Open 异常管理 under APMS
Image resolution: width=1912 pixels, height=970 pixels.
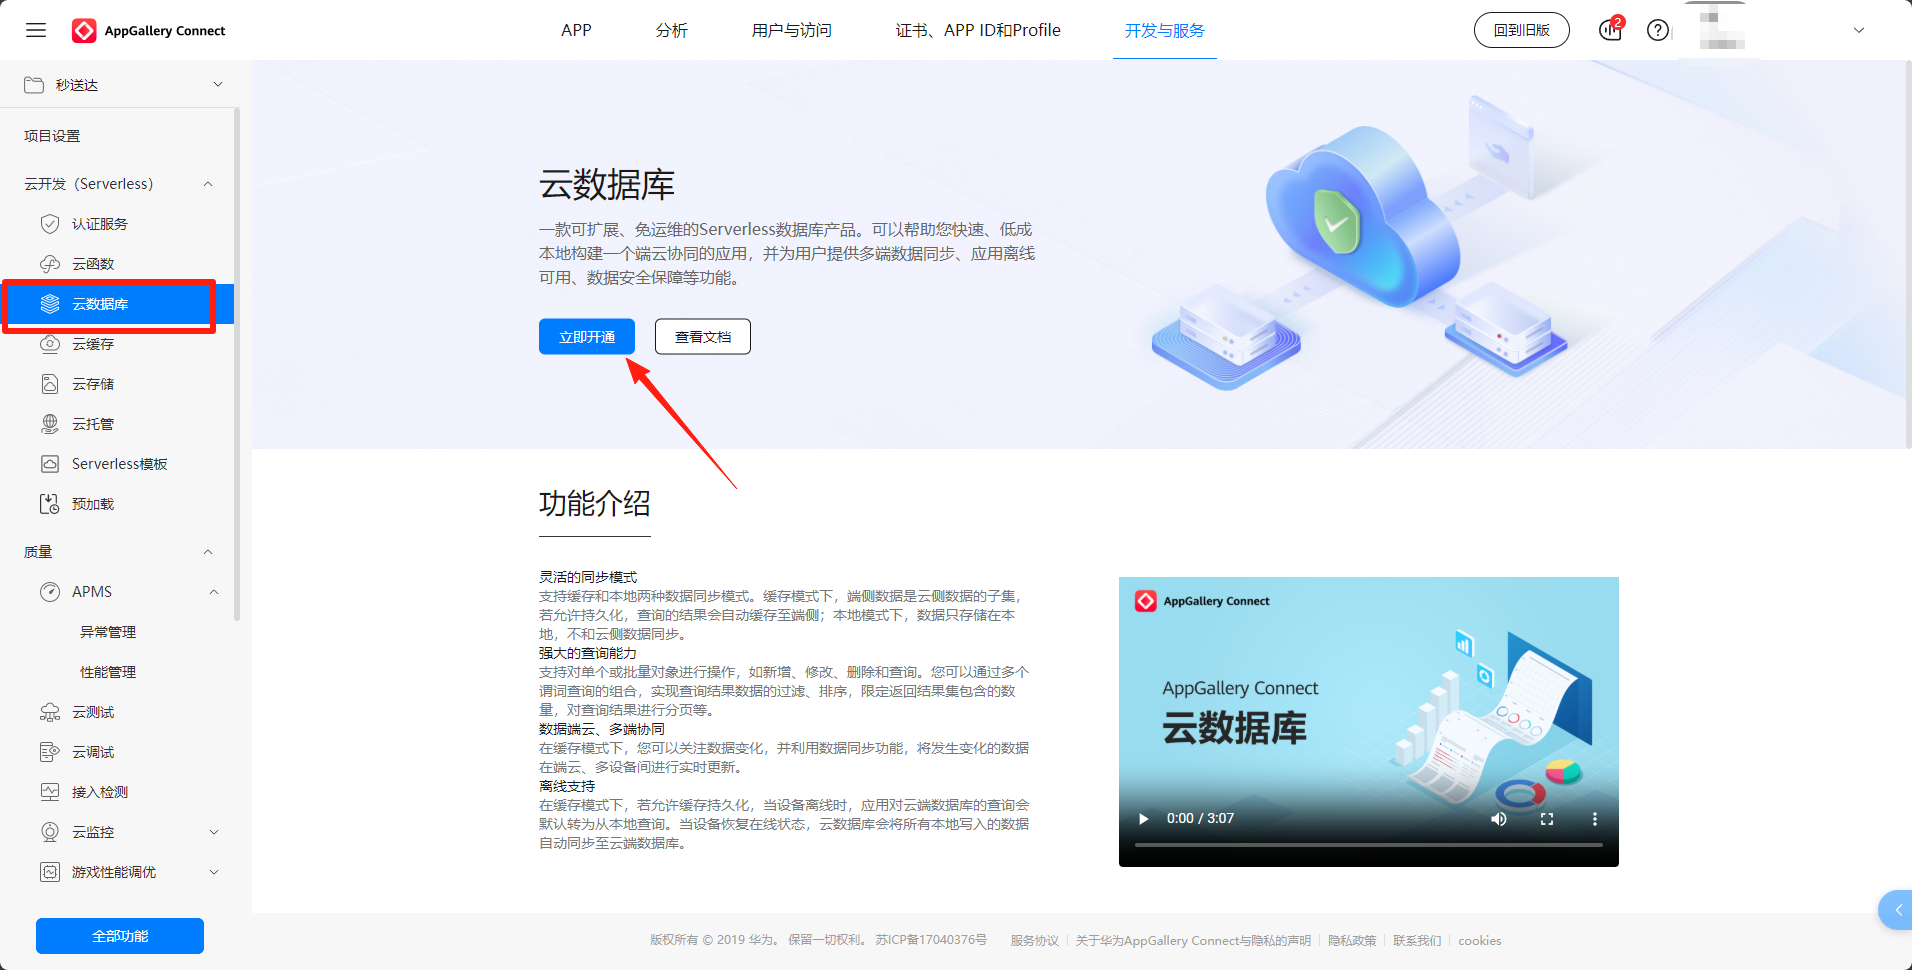[108, 632]
